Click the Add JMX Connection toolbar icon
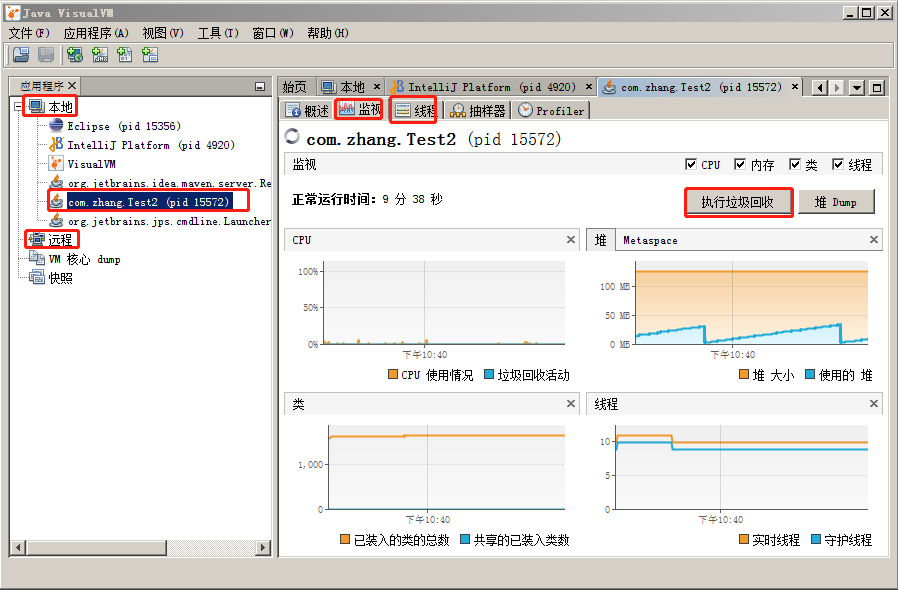Viewport: 898px width, 590px height. (100, 55)
